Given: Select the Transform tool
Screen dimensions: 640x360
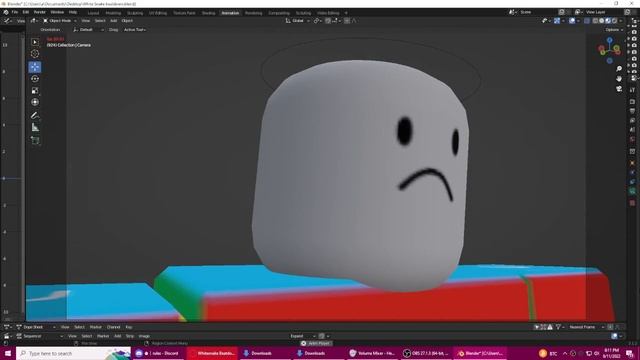Looking at the screenshot, I should click(x=35, y=102).
